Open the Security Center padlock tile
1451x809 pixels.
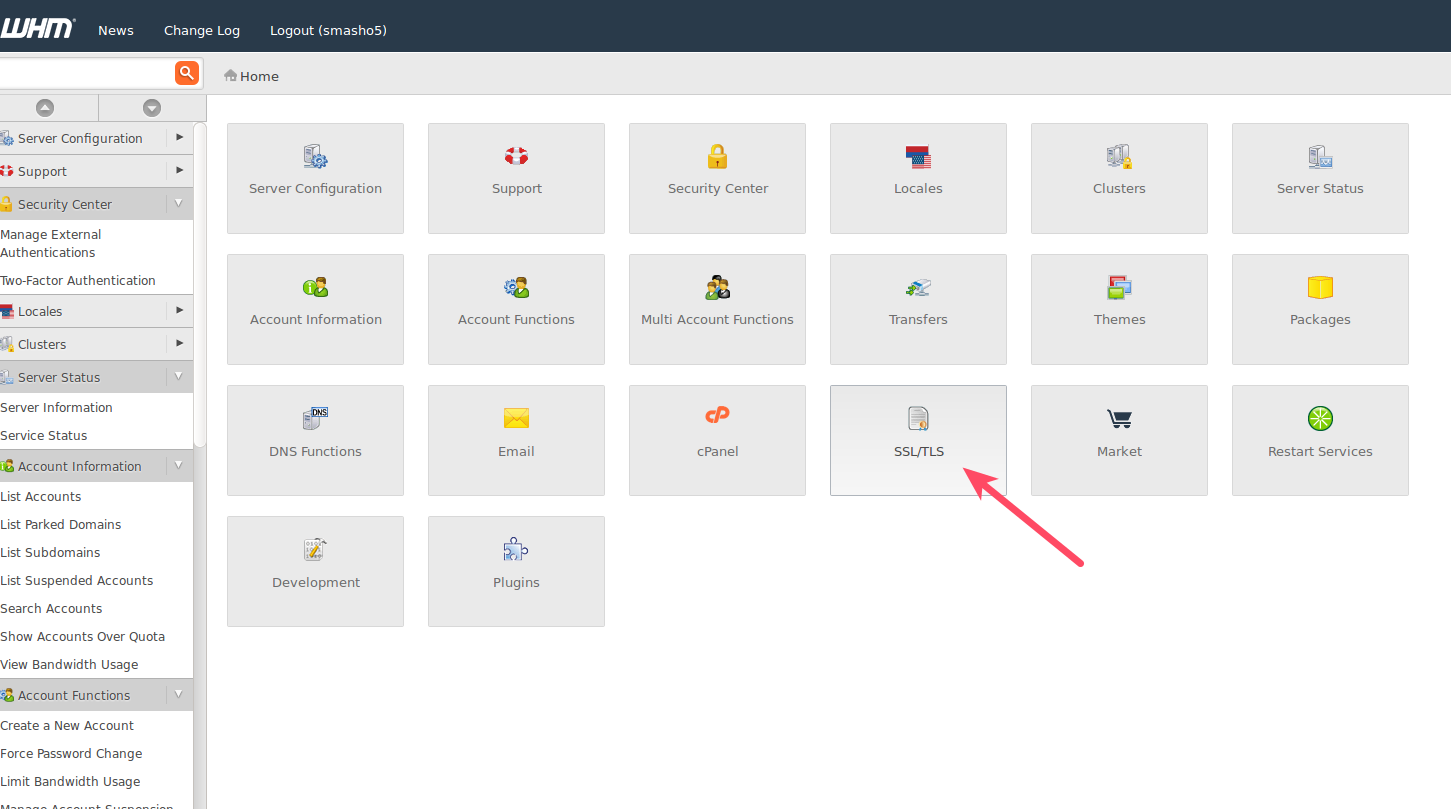(x=717, y=178)
